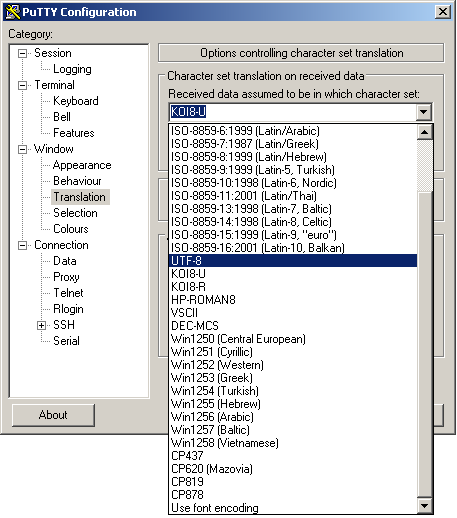Collapse the Window tree node
The width and height of the screenshot is (457, 518).
coord(22,149)
